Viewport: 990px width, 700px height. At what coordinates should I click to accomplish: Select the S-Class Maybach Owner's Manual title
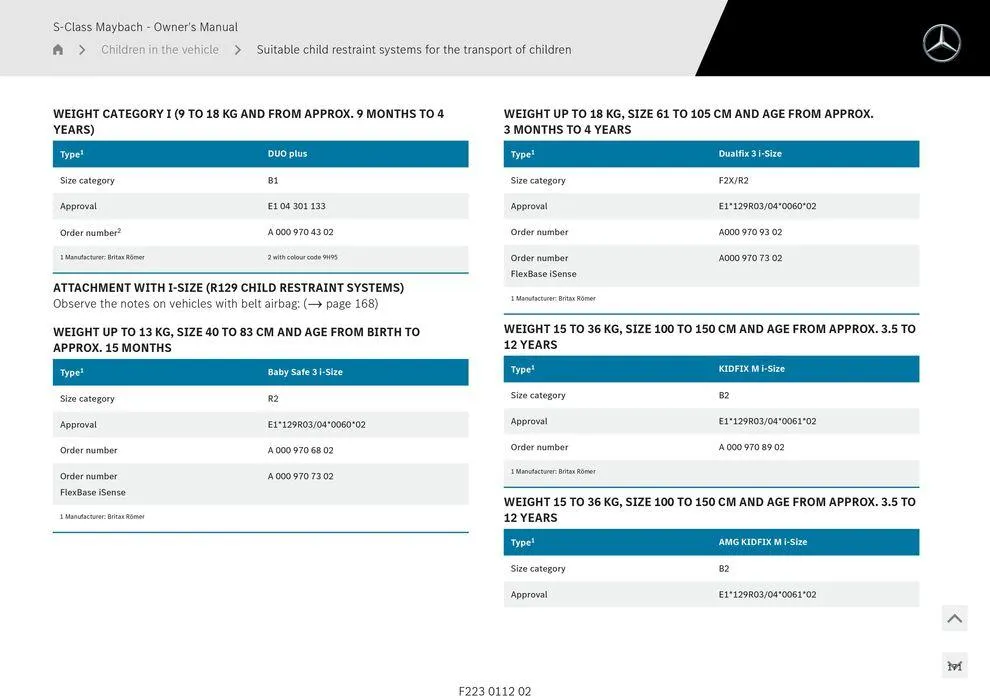[146, 26]
